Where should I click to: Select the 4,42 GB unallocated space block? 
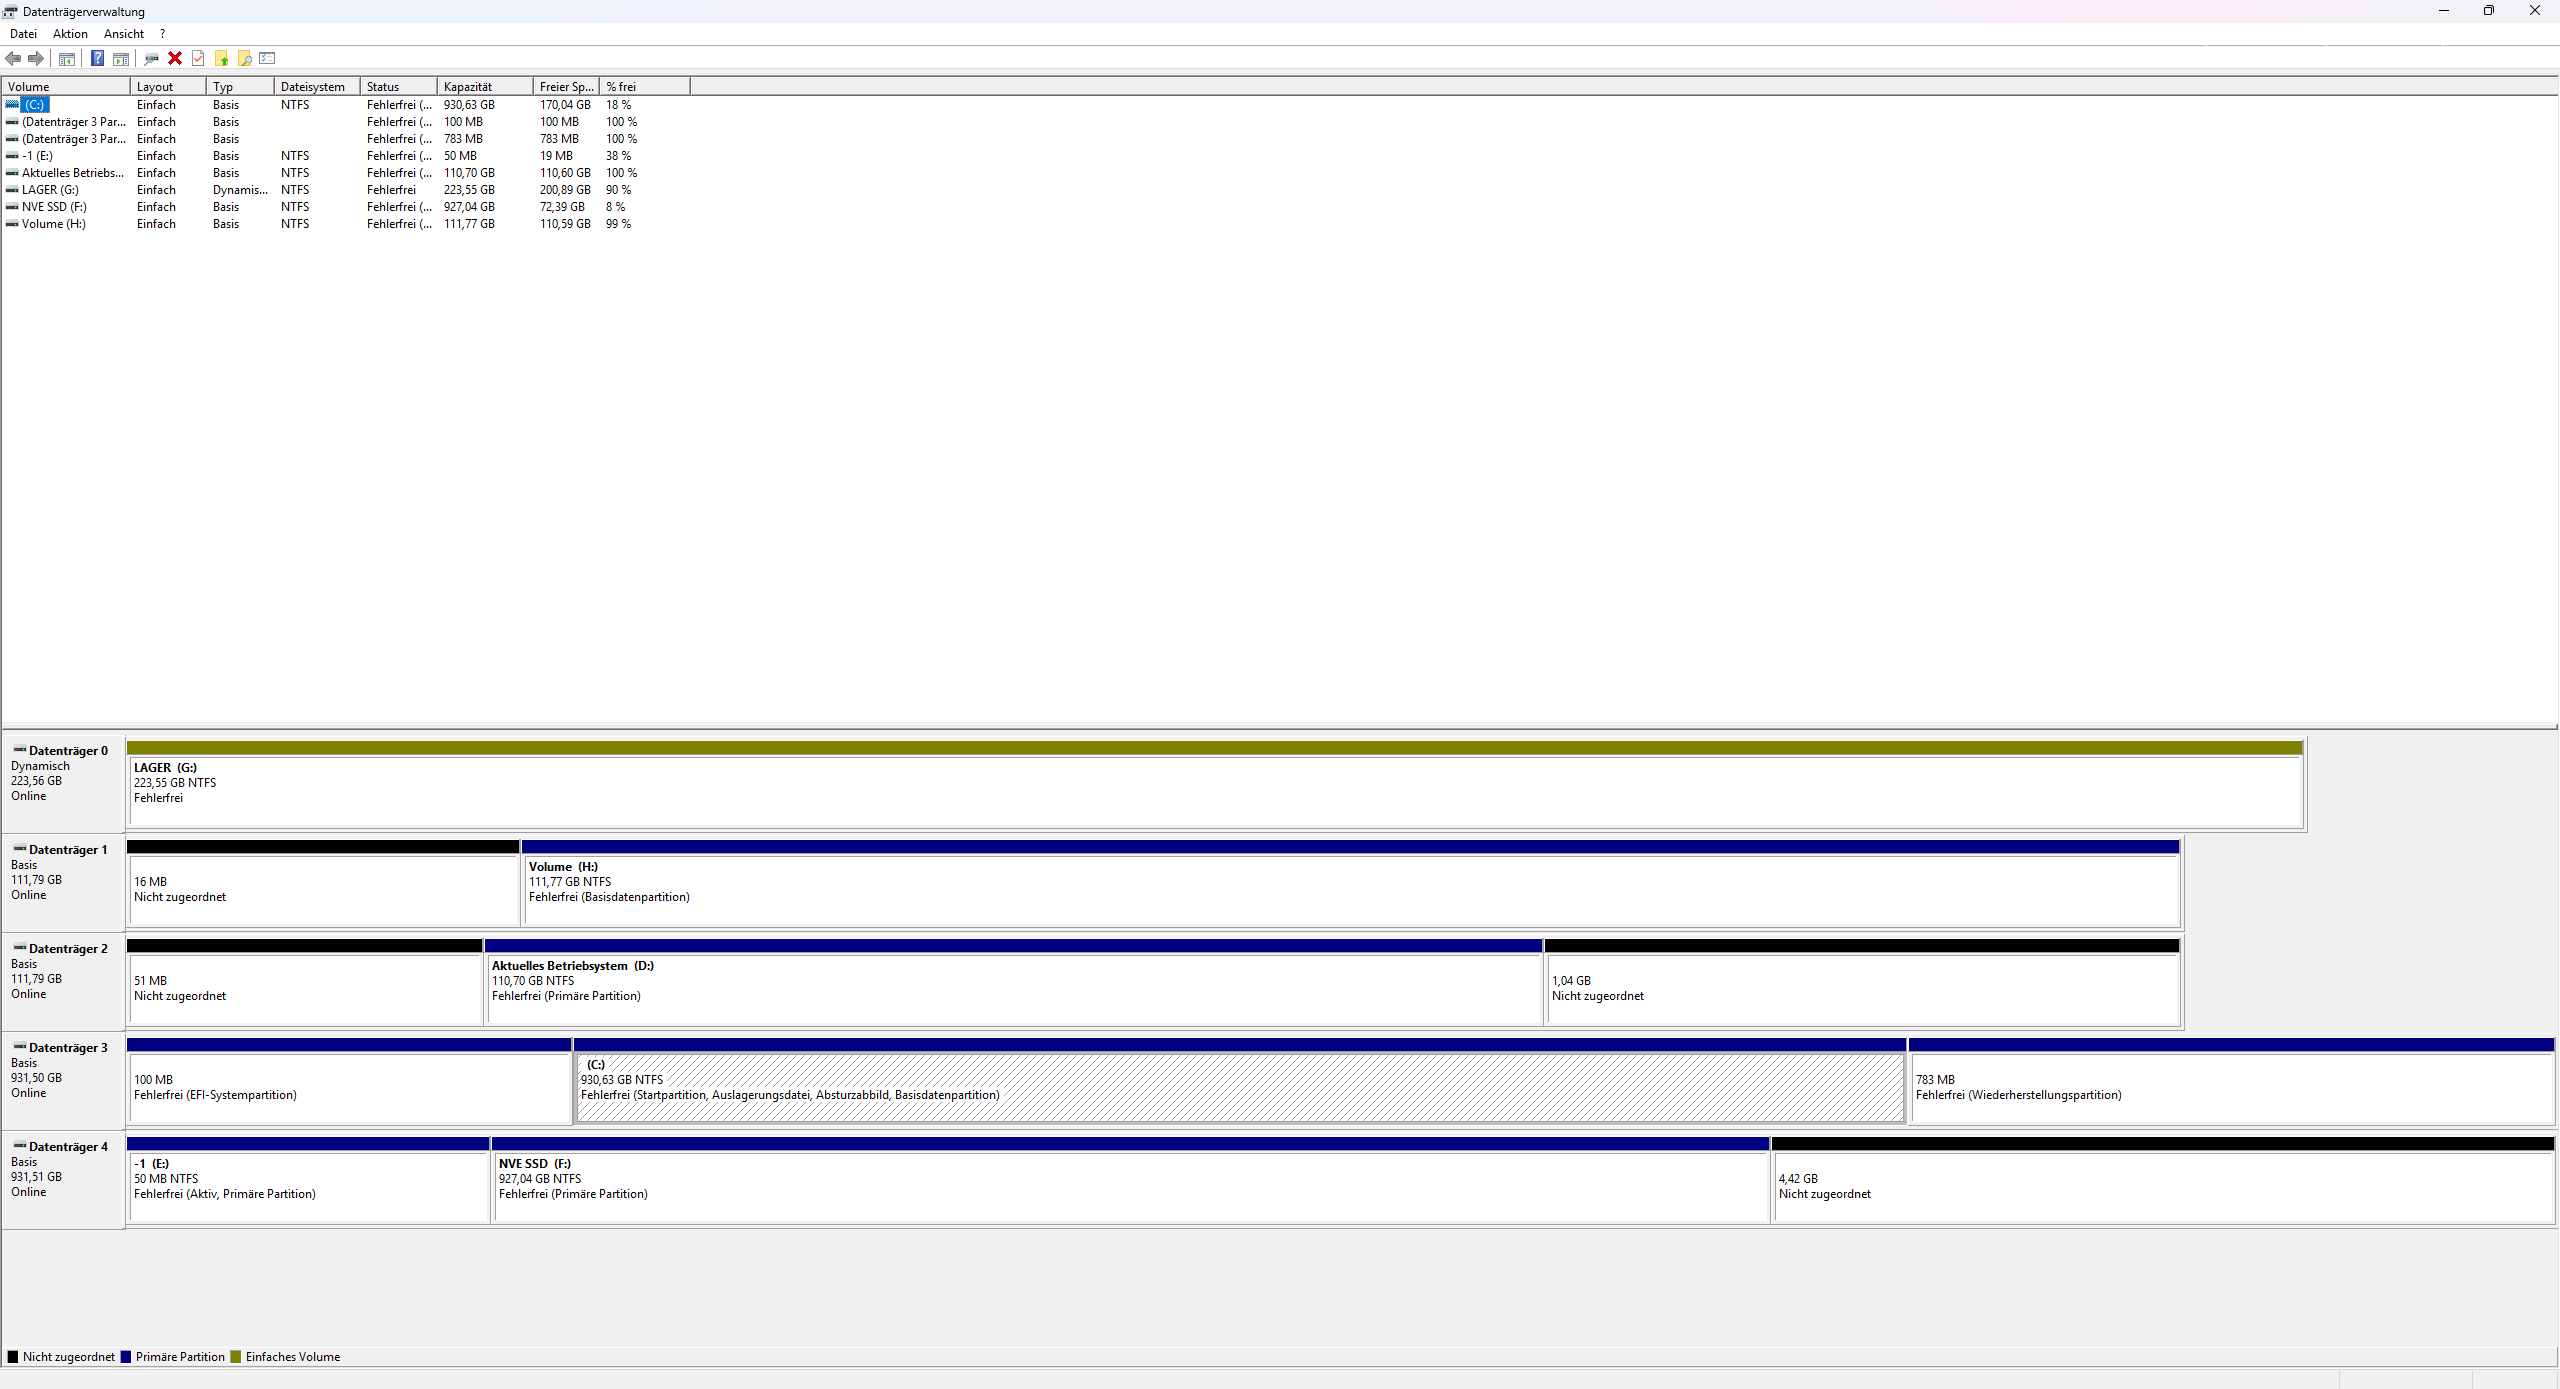pos(2162,1186)
